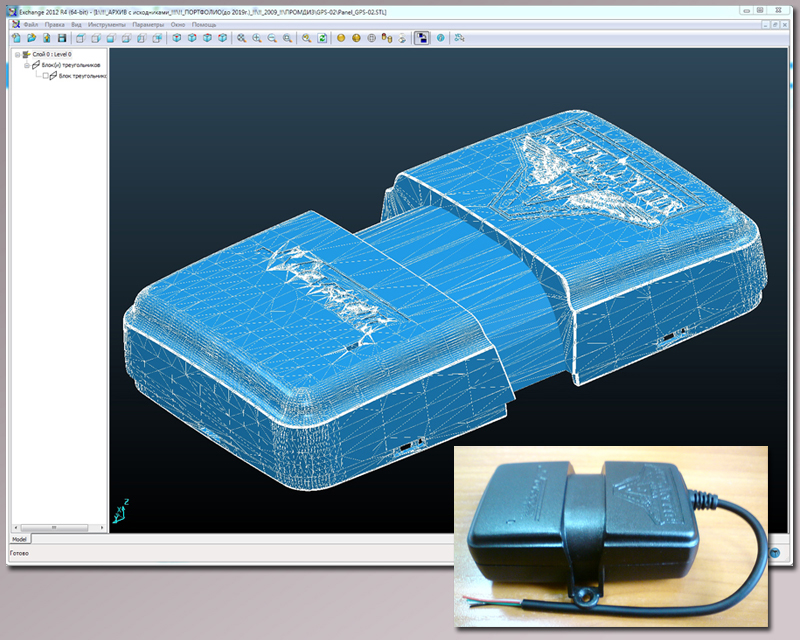This screenshot has width=800, height=640.
Task: Open the Помощь menu
Action: [x=204, y=24]
